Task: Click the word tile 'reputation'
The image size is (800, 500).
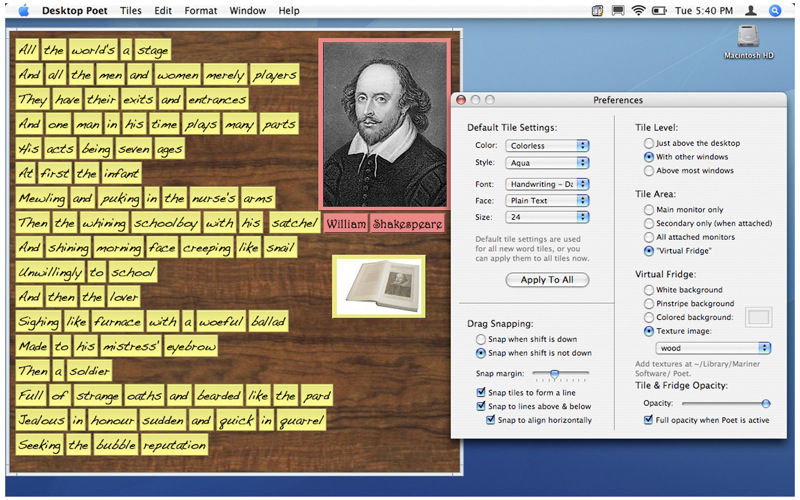Action: click(x=174, y=445)
